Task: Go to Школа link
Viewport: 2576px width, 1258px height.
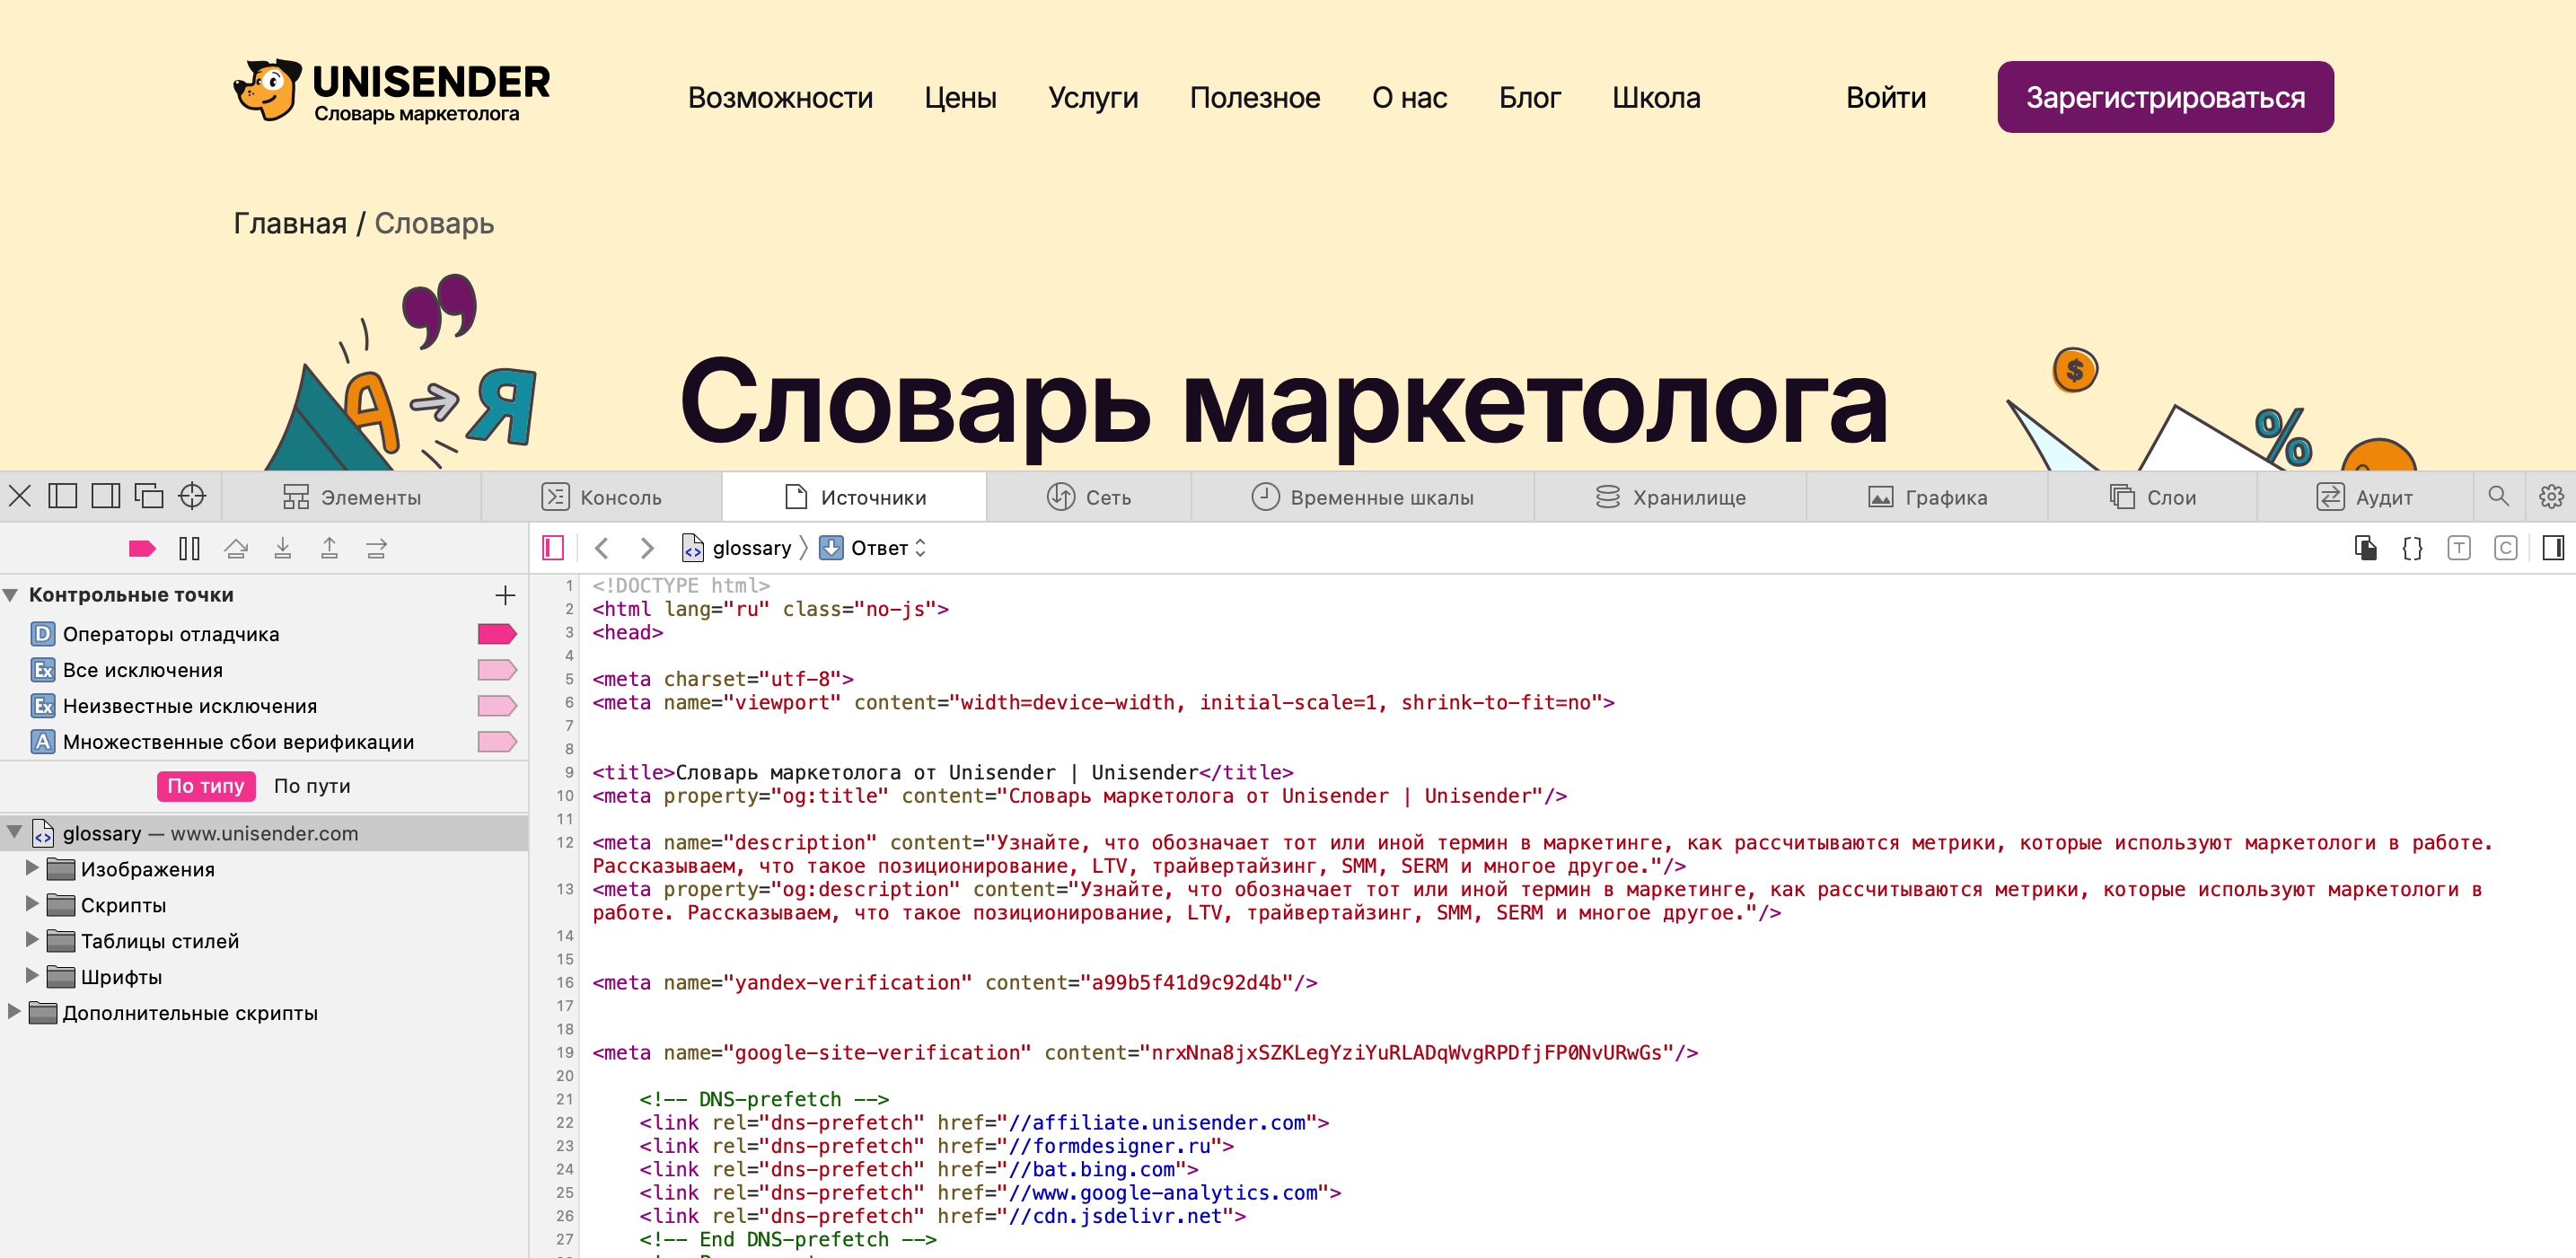Action: [x=1656, y=98]
